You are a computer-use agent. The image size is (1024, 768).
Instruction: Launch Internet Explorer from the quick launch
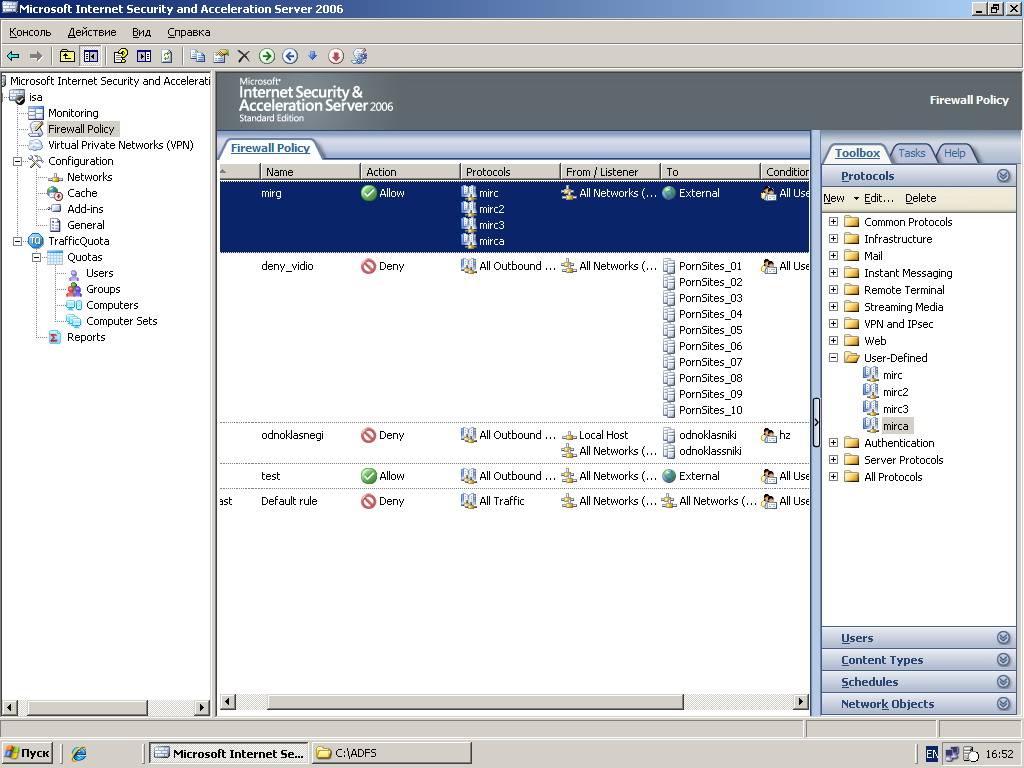(x=79, y=754)
